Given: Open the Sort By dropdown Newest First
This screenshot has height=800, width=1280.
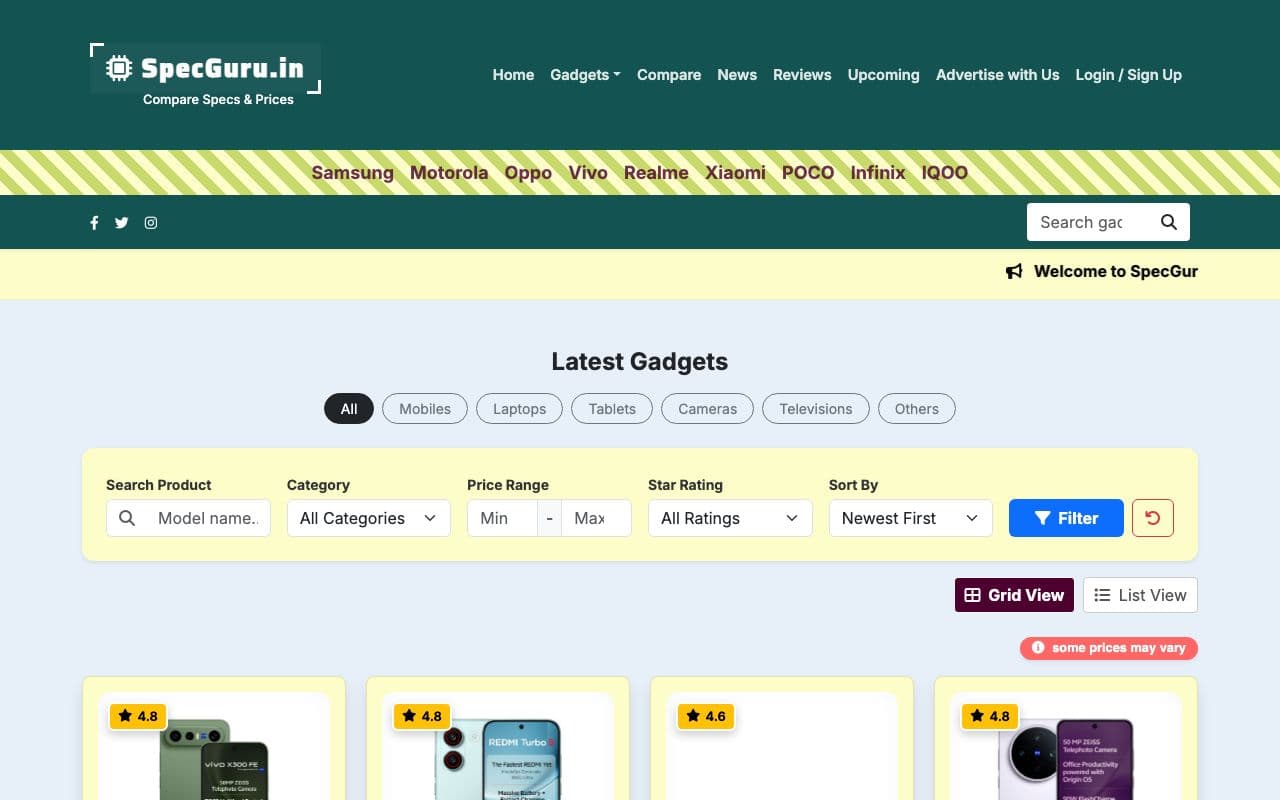Looking at the screenshot, I should [x=911, y=518].
